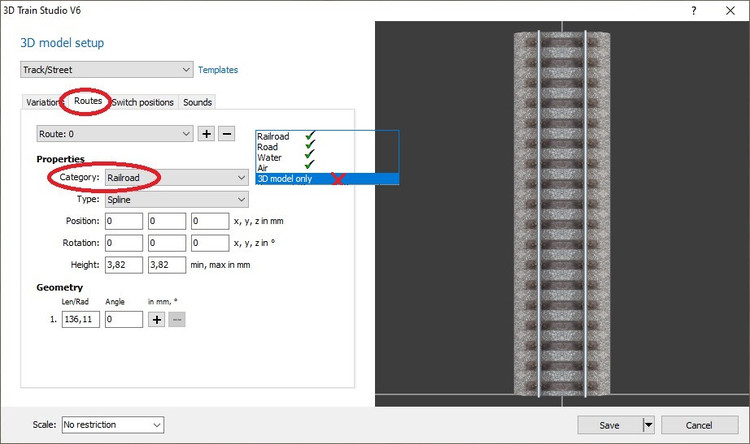Screen dimensions: 750x444
Task: Open the Save button dropdown arrow
Action: 648,425
